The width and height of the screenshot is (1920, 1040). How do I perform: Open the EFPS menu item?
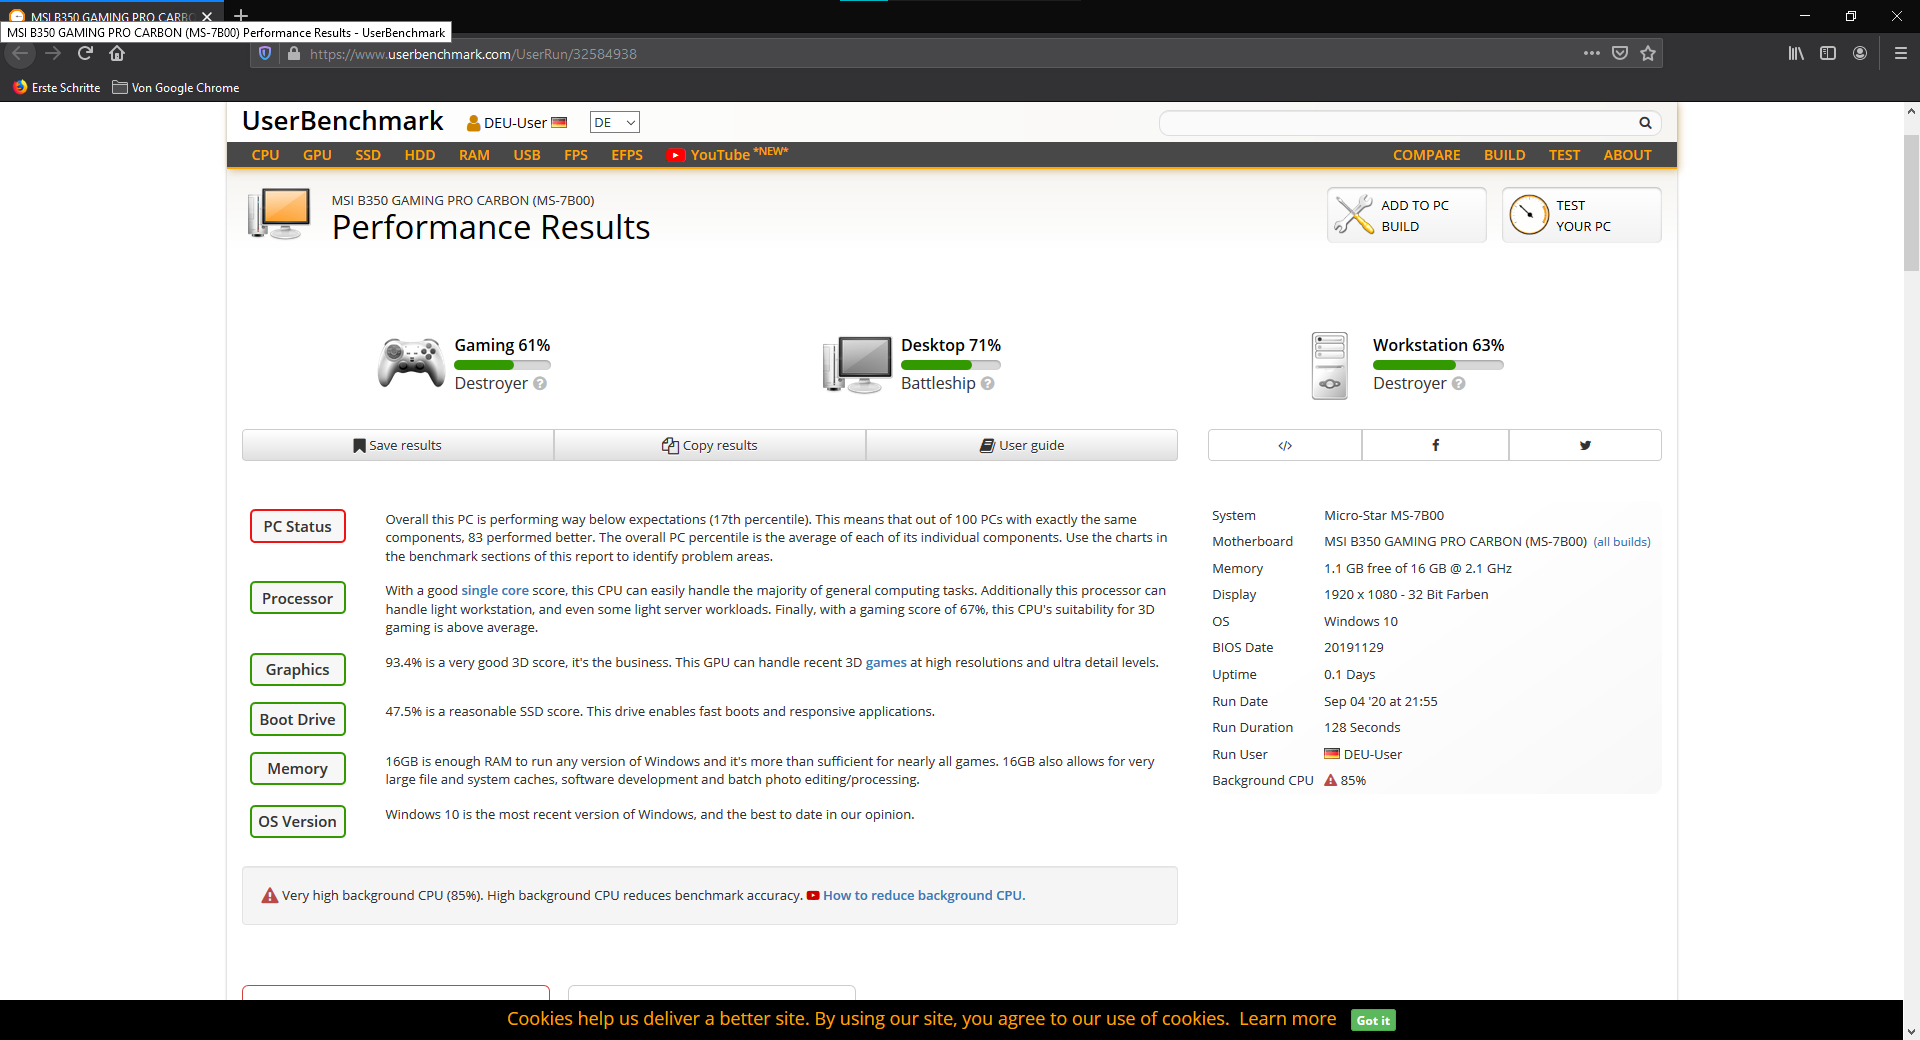pos(627,155)
